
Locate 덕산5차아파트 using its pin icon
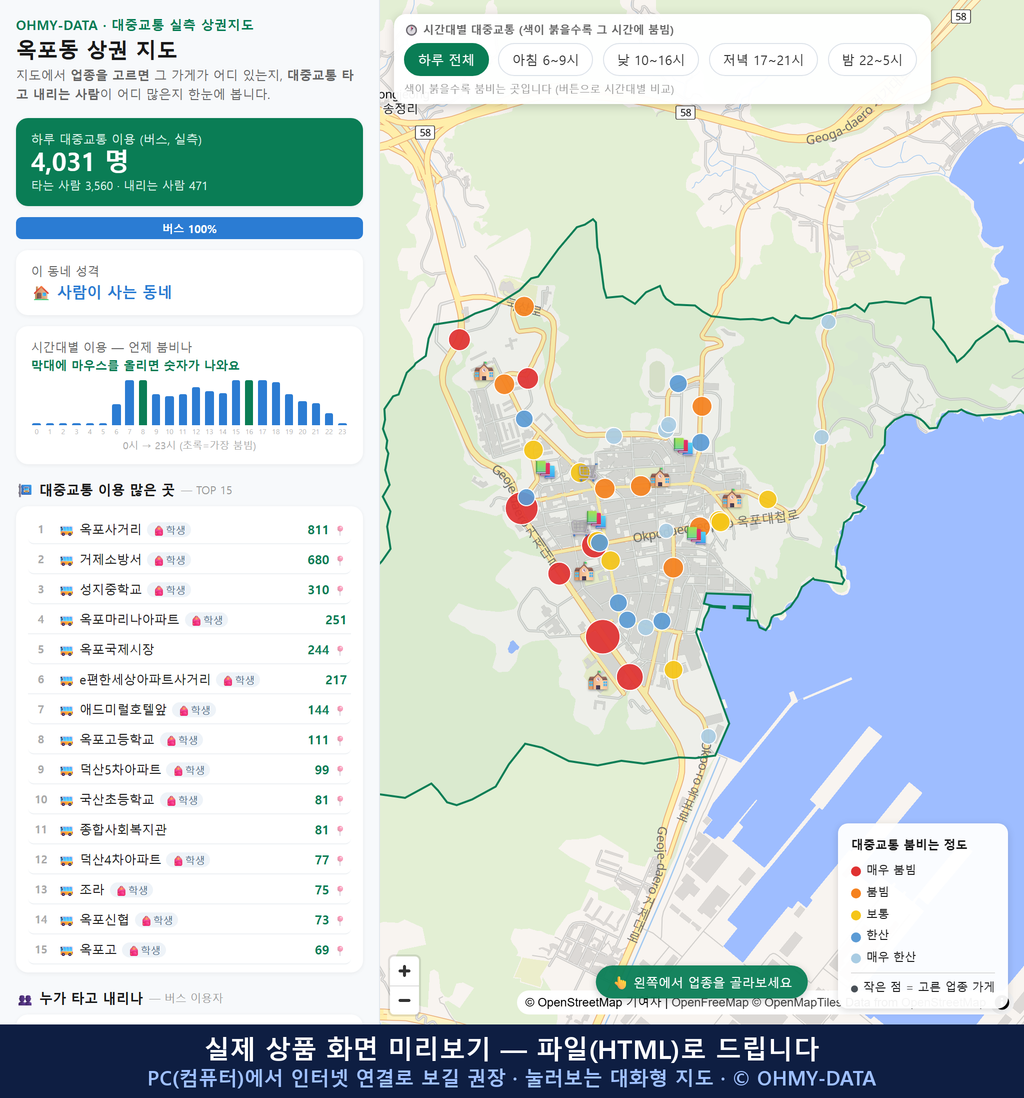(x=340, y=770)
